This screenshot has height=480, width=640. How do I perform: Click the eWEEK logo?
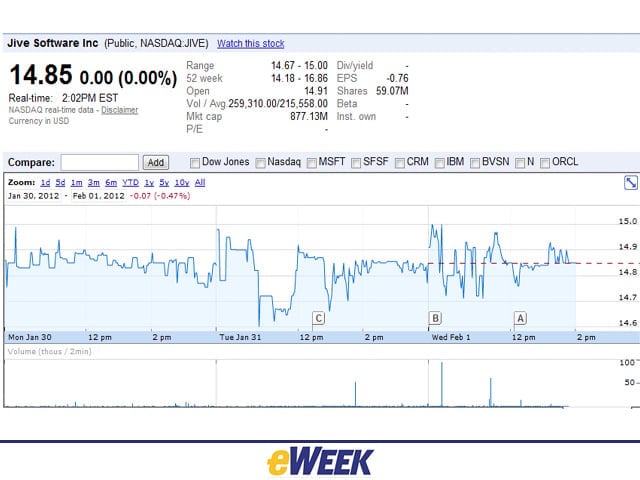320,462
